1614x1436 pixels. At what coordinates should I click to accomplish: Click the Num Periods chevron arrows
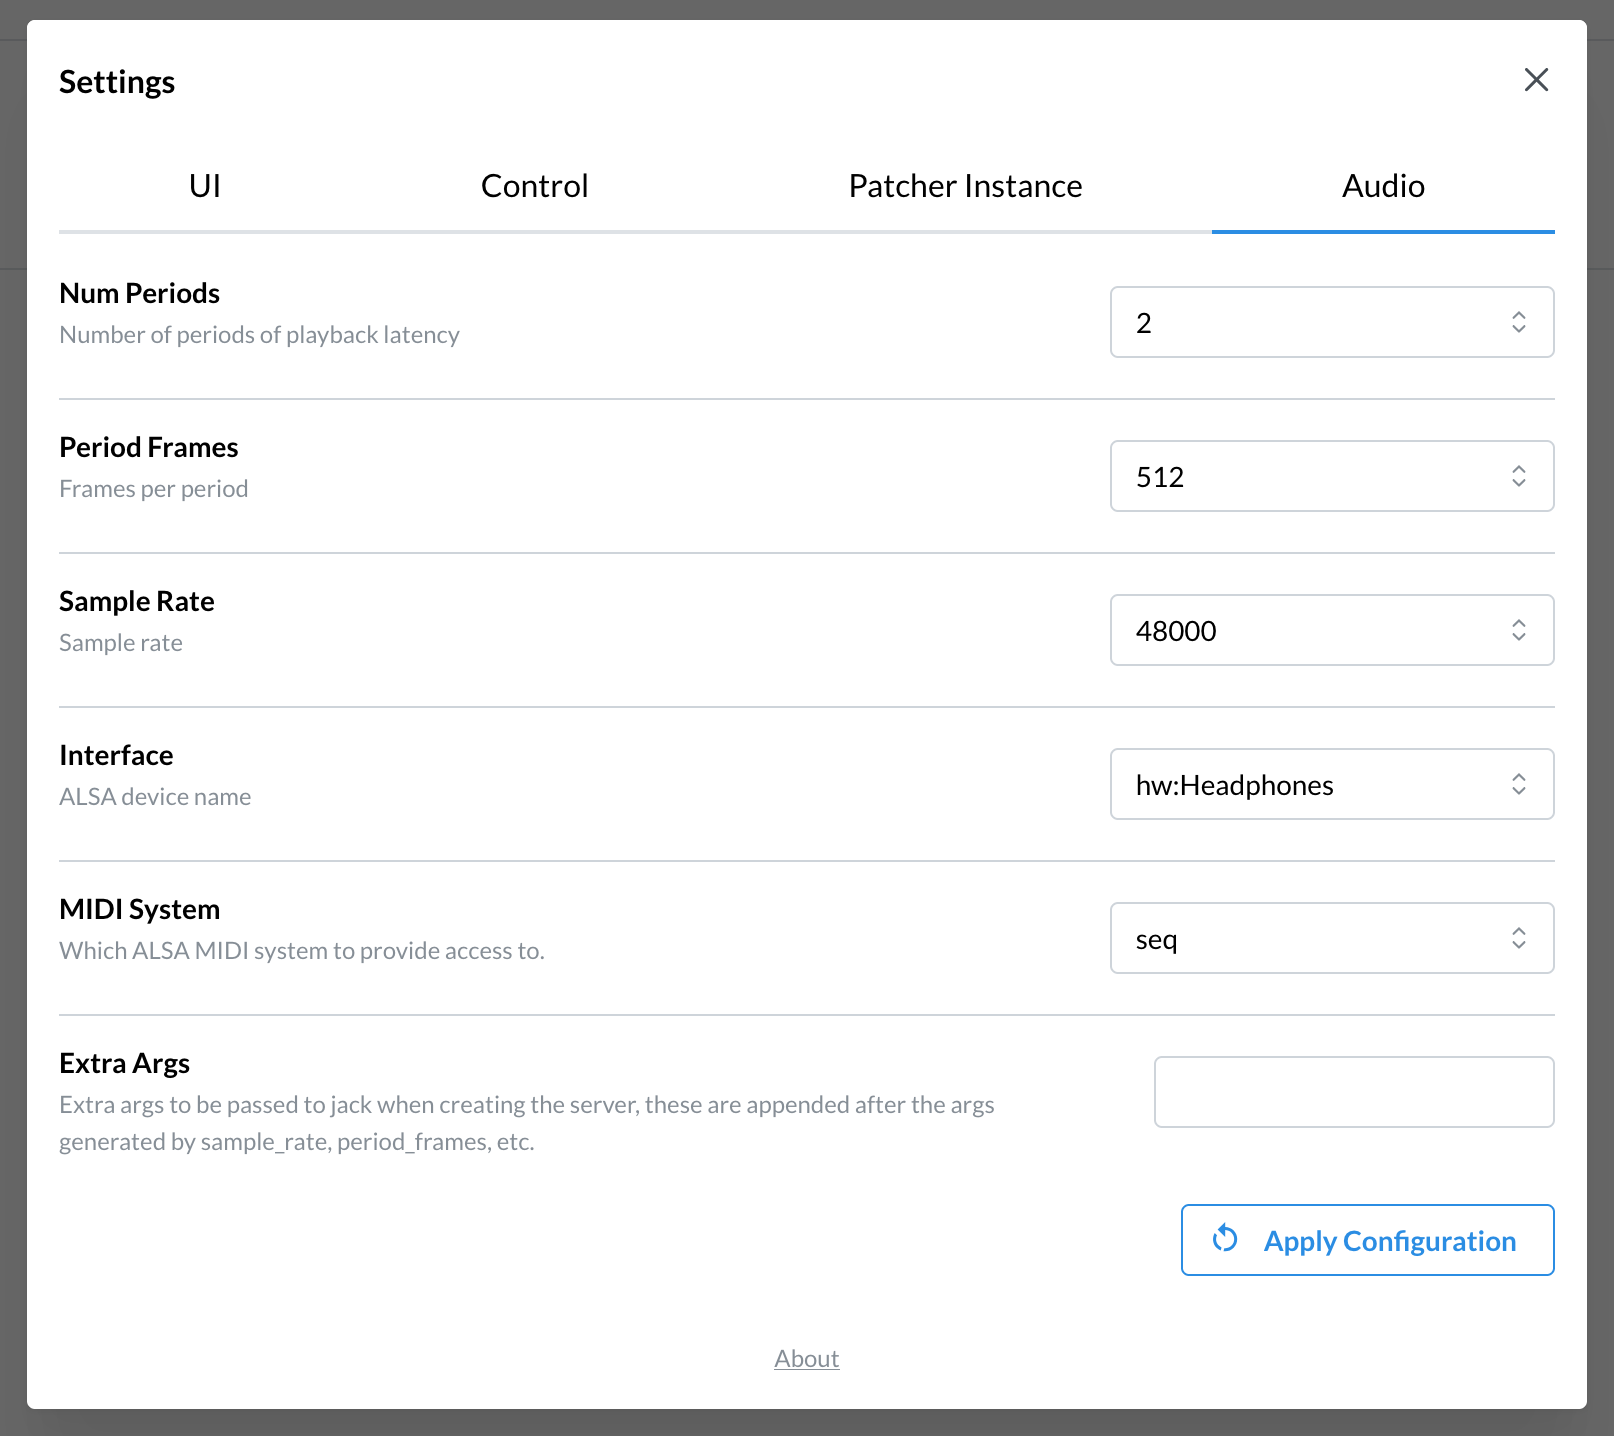1518,322
